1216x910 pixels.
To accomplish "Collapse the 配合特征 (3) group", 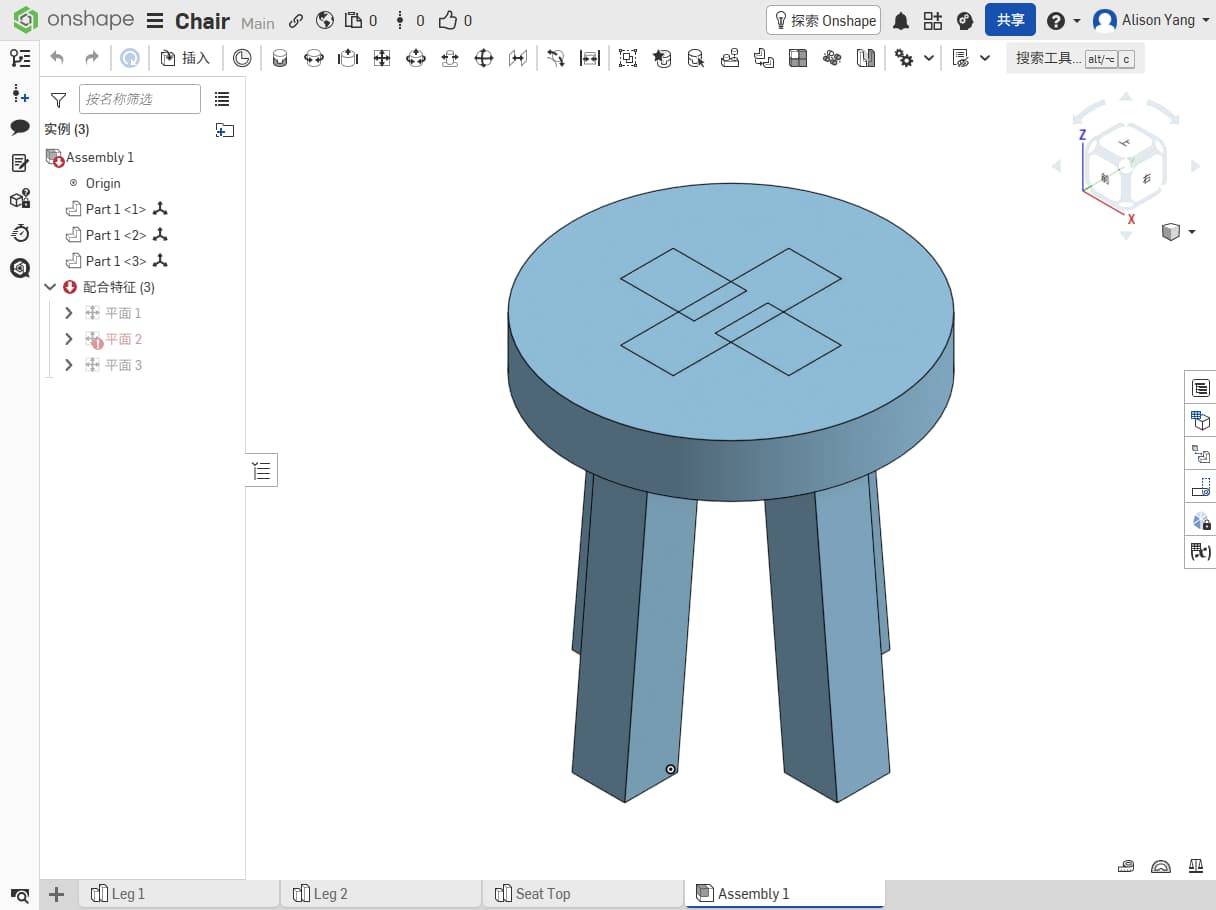I will [x=51, y=287].
